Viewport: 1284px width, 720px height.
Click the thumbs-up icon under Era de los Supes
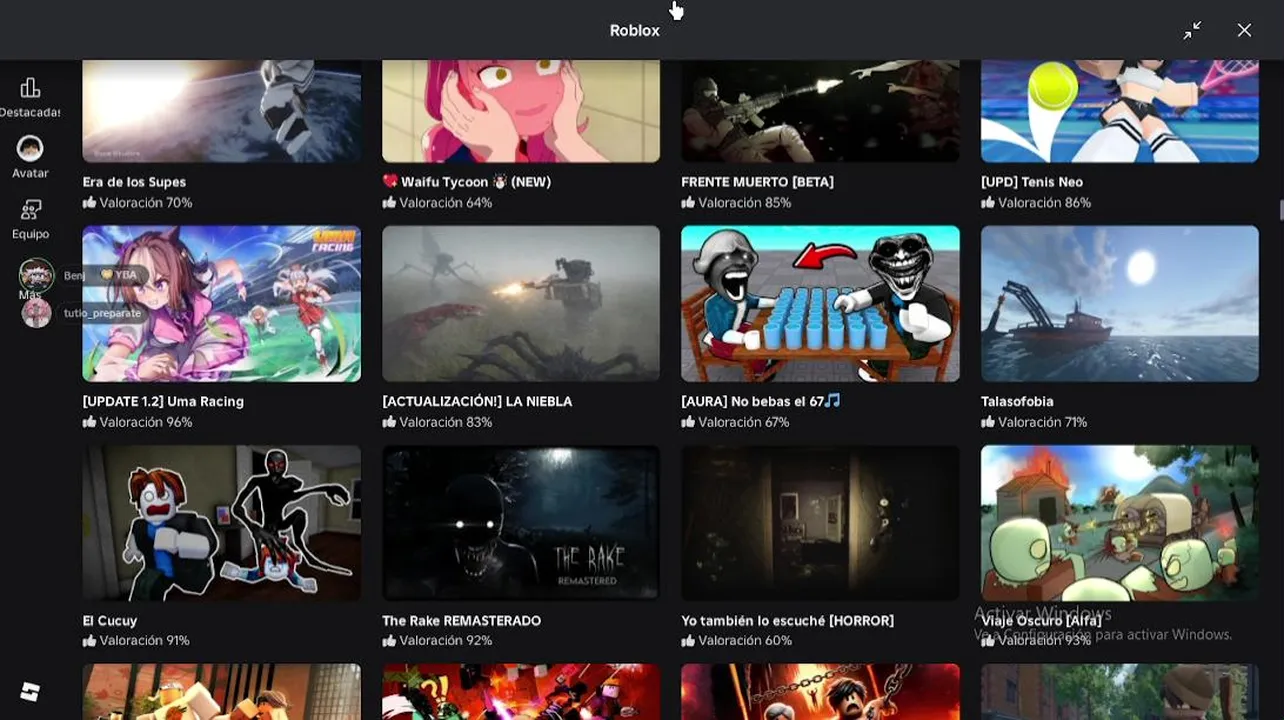pos(89,202)
